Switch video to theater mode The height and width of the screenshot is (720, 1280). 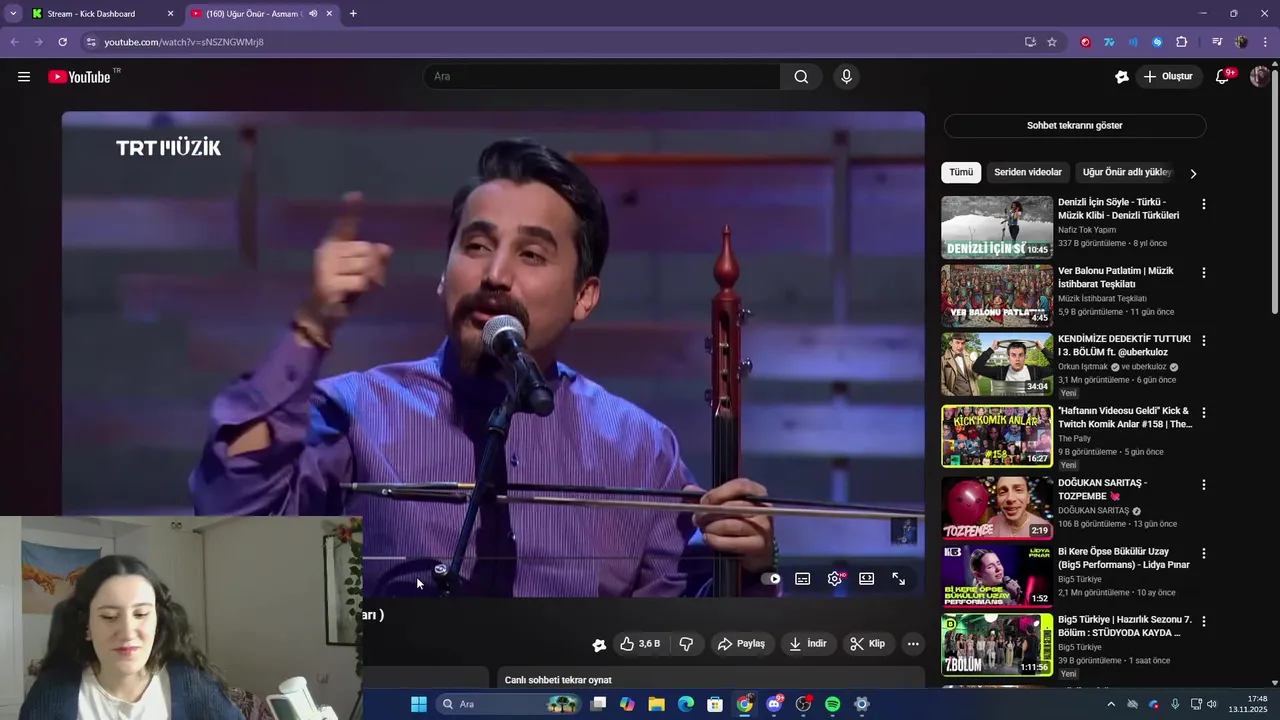[x=867, y=579]
